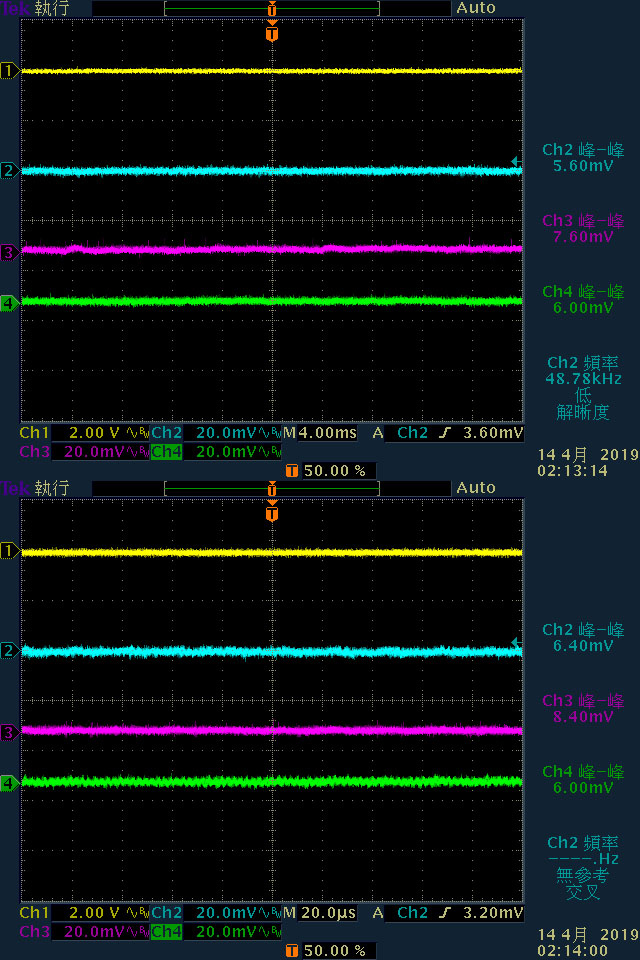Click rising edge trigger icon before 3.20mV
Image resolution: width=640 pixels, height=960 pixels.
tap(445, 913)
